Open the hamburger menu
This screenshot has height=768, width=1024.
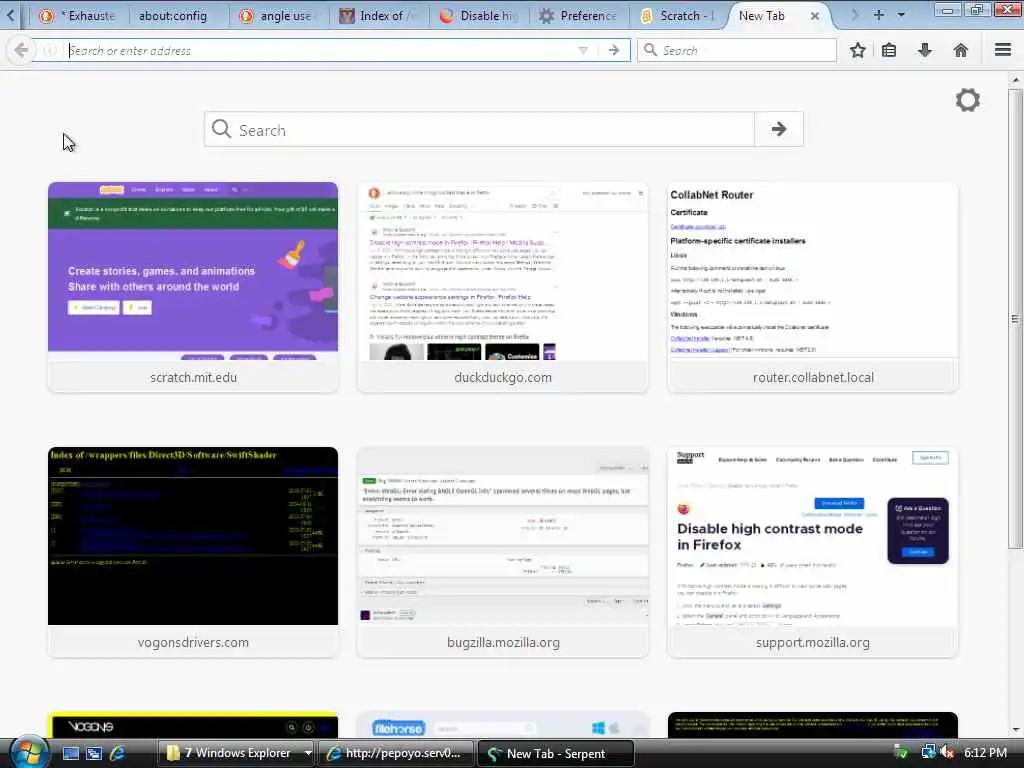(x=1003, y=50)
